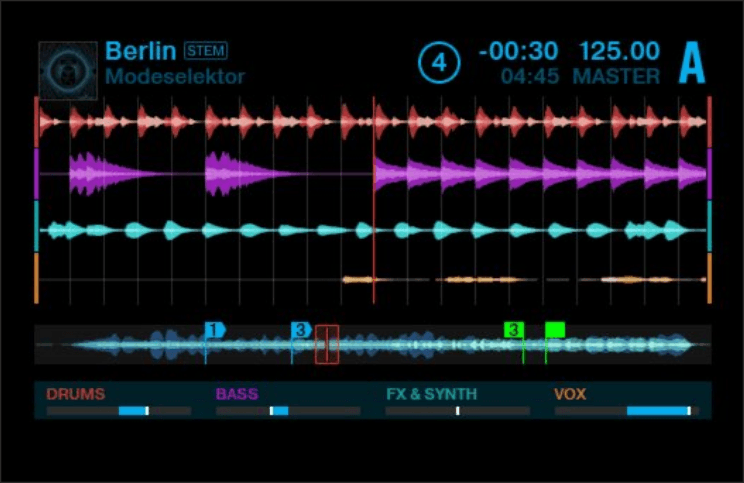Select blue cue marker 1 in the overview
The height and width of the screenshot is (483, 744).
[215, 329]
